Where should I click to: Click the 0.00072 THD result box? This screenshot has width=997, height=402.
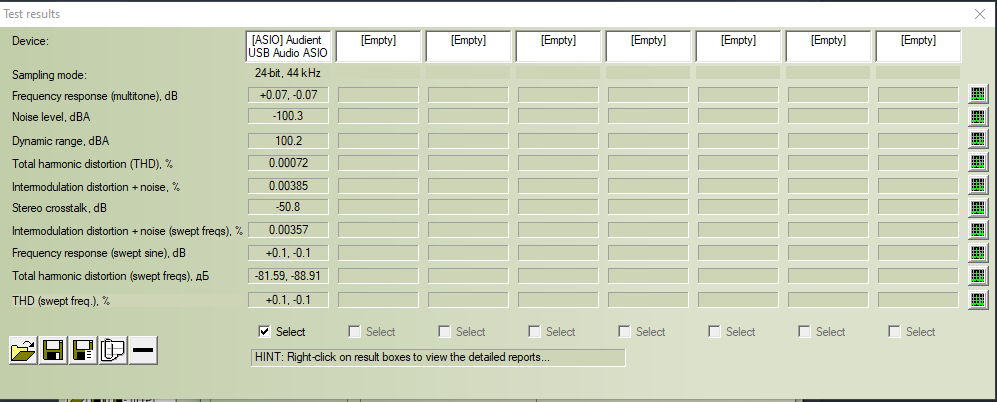pos(289,163)
